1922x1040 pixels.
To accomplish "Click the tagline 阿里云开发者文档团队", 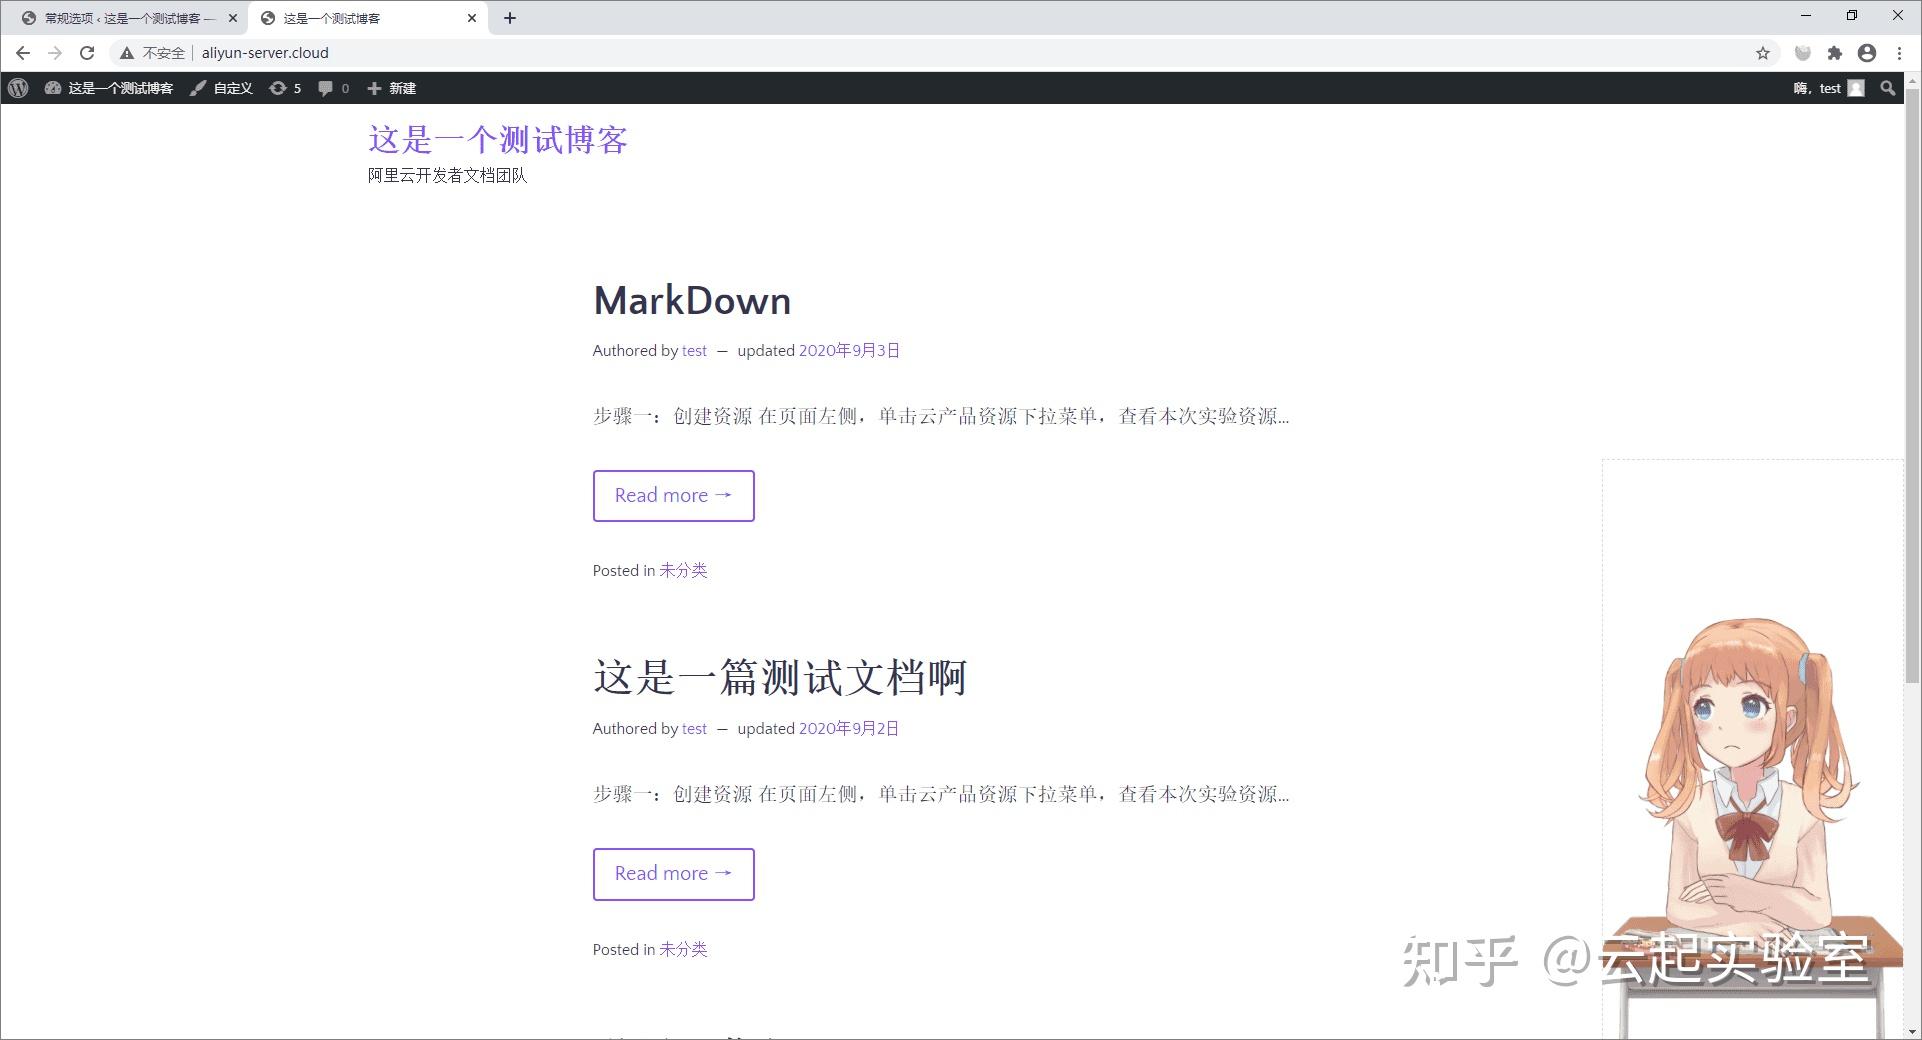I will 447,175.
